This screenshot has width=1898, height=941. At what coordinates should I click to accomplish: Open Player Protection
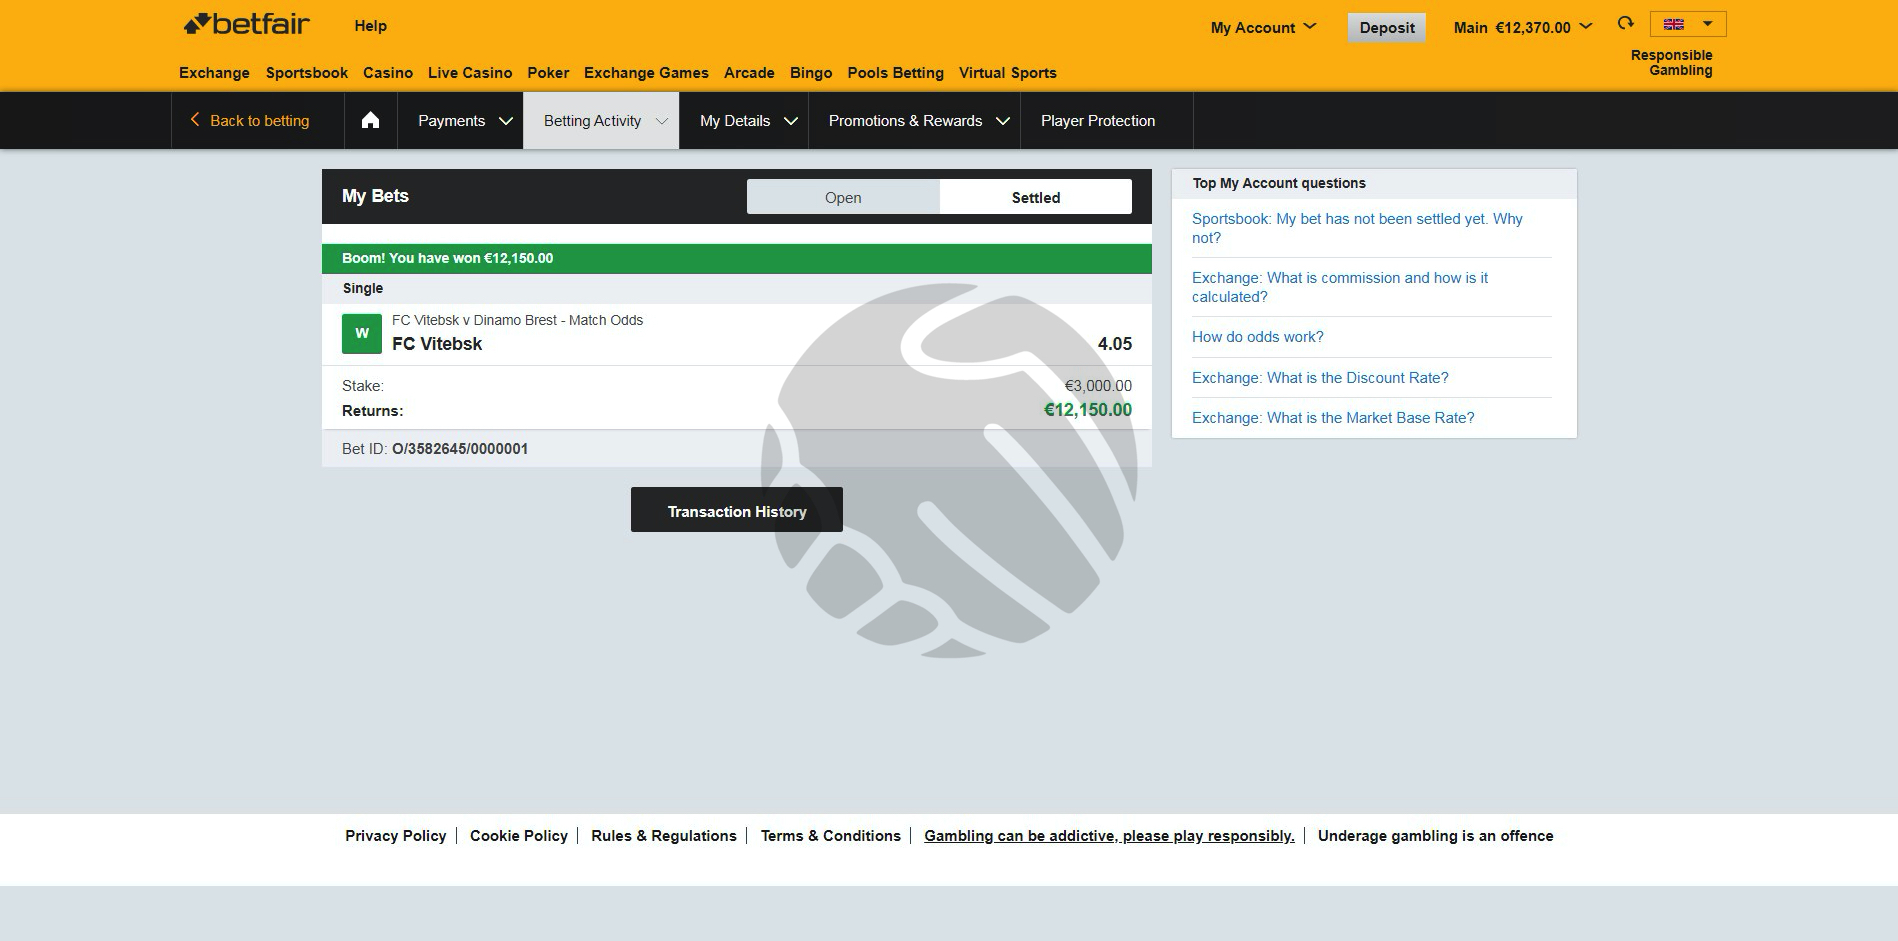point(1098,121)
